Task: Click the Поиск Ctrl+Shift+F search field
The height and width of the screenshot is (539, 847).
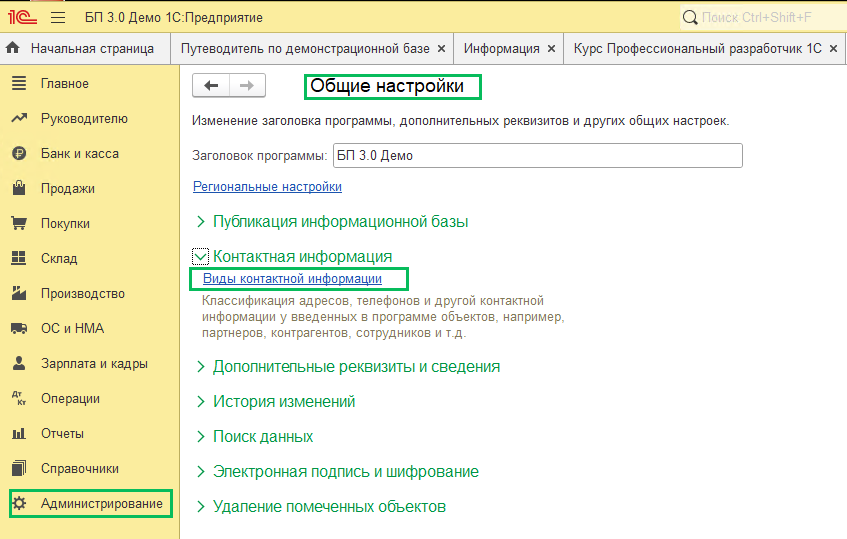Action: [763, 18]
